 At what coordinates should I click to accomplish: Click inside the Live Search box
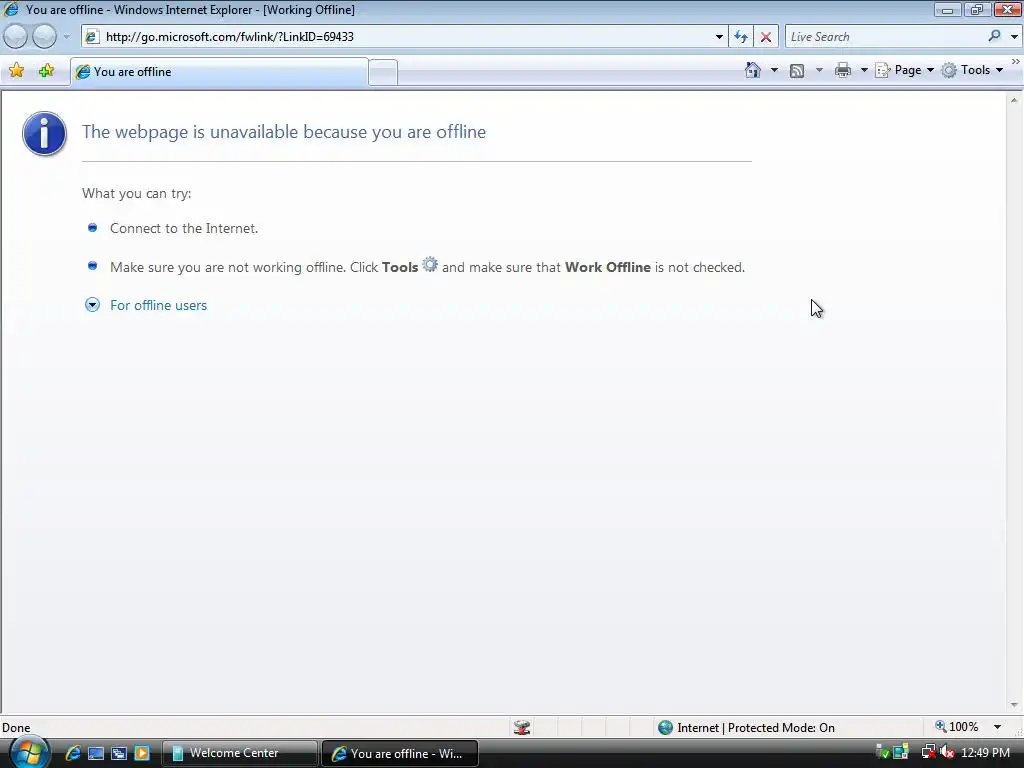click(x=885, y=37)
